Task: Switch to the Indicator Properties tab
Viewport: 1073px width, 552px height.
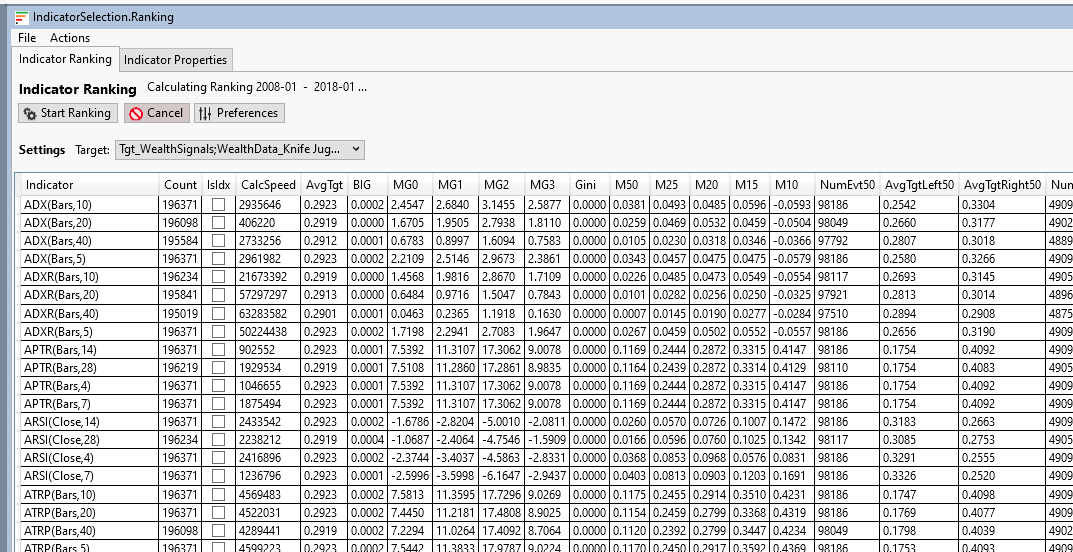Action: (x=176, y=60)
